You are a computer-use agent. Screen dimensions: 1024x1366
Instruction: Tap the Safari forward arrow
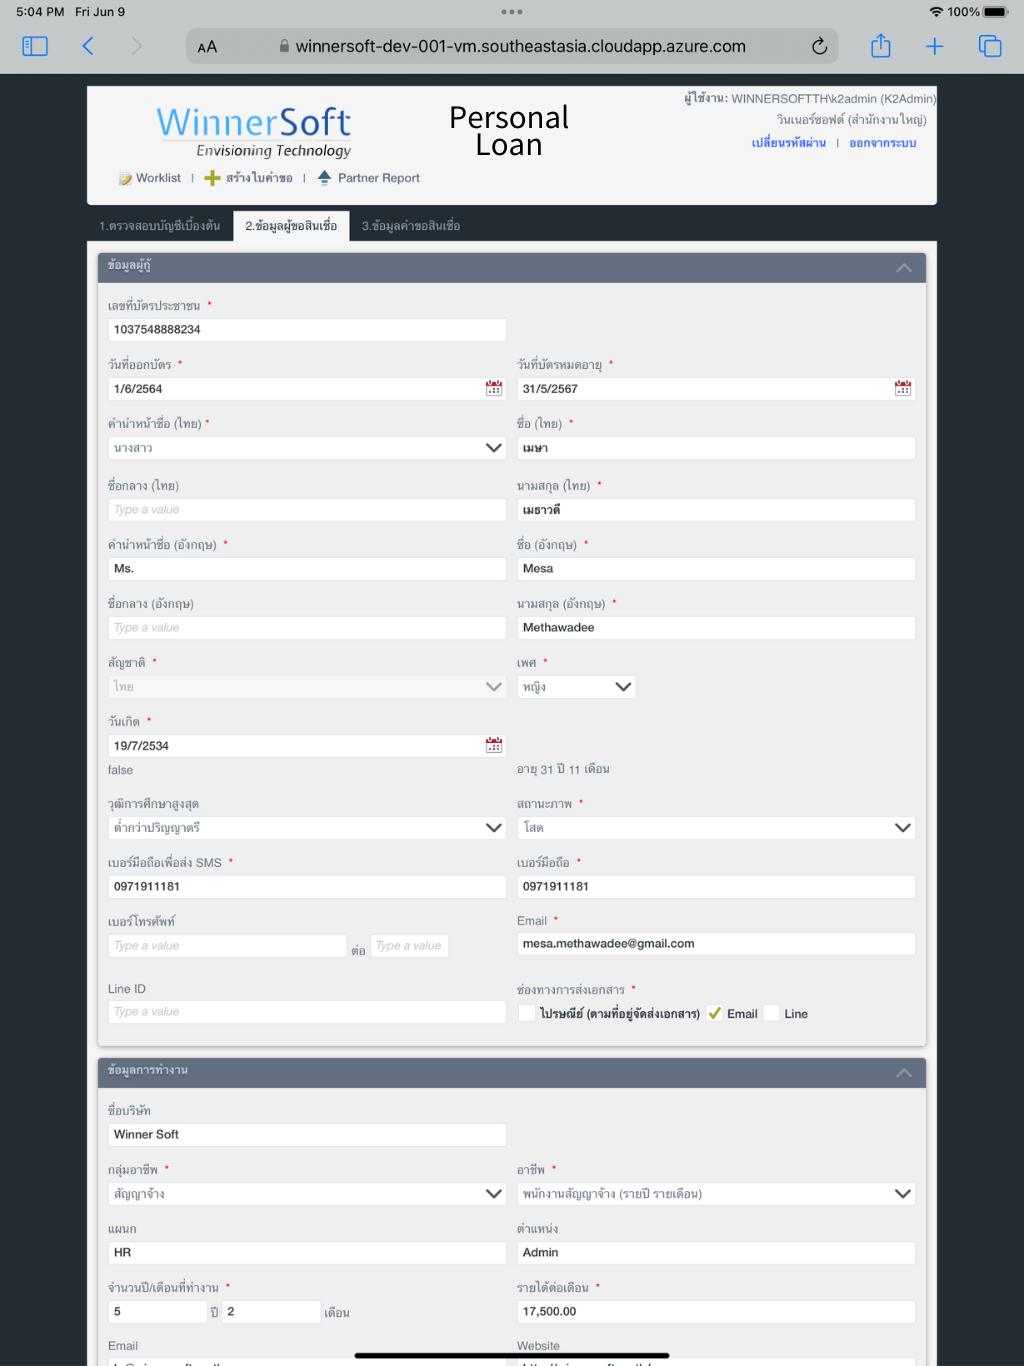tap(137, 46)
